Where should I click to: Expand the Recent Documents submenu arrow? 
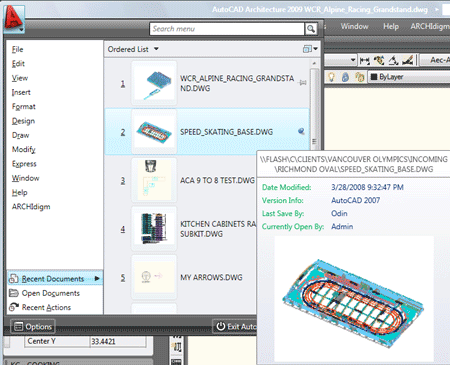tap(97, 278)
